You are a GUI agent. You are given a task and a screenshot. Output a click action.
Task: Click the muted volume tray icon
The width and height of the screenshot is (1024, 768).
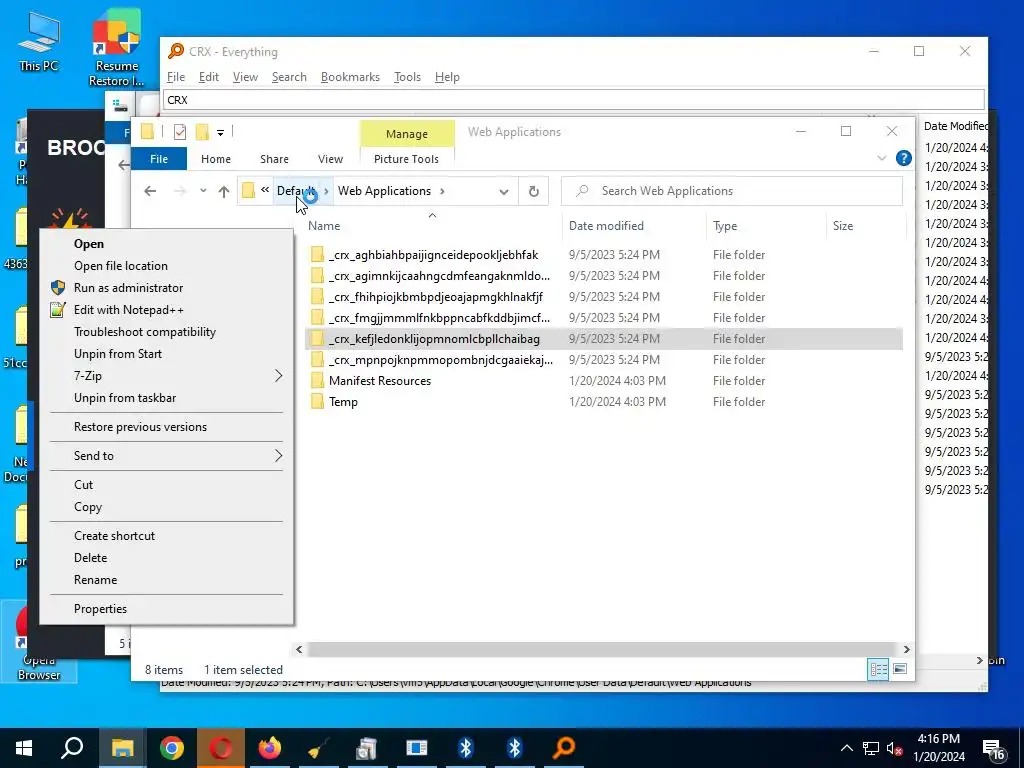coord(895,749)
